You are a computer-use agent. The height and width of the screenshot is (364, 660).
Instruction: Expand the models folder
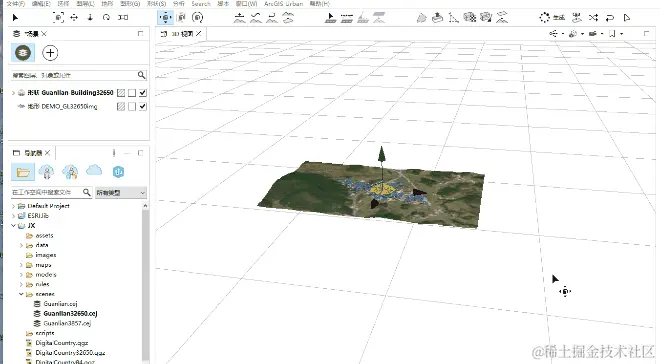(x=21, y=275)
